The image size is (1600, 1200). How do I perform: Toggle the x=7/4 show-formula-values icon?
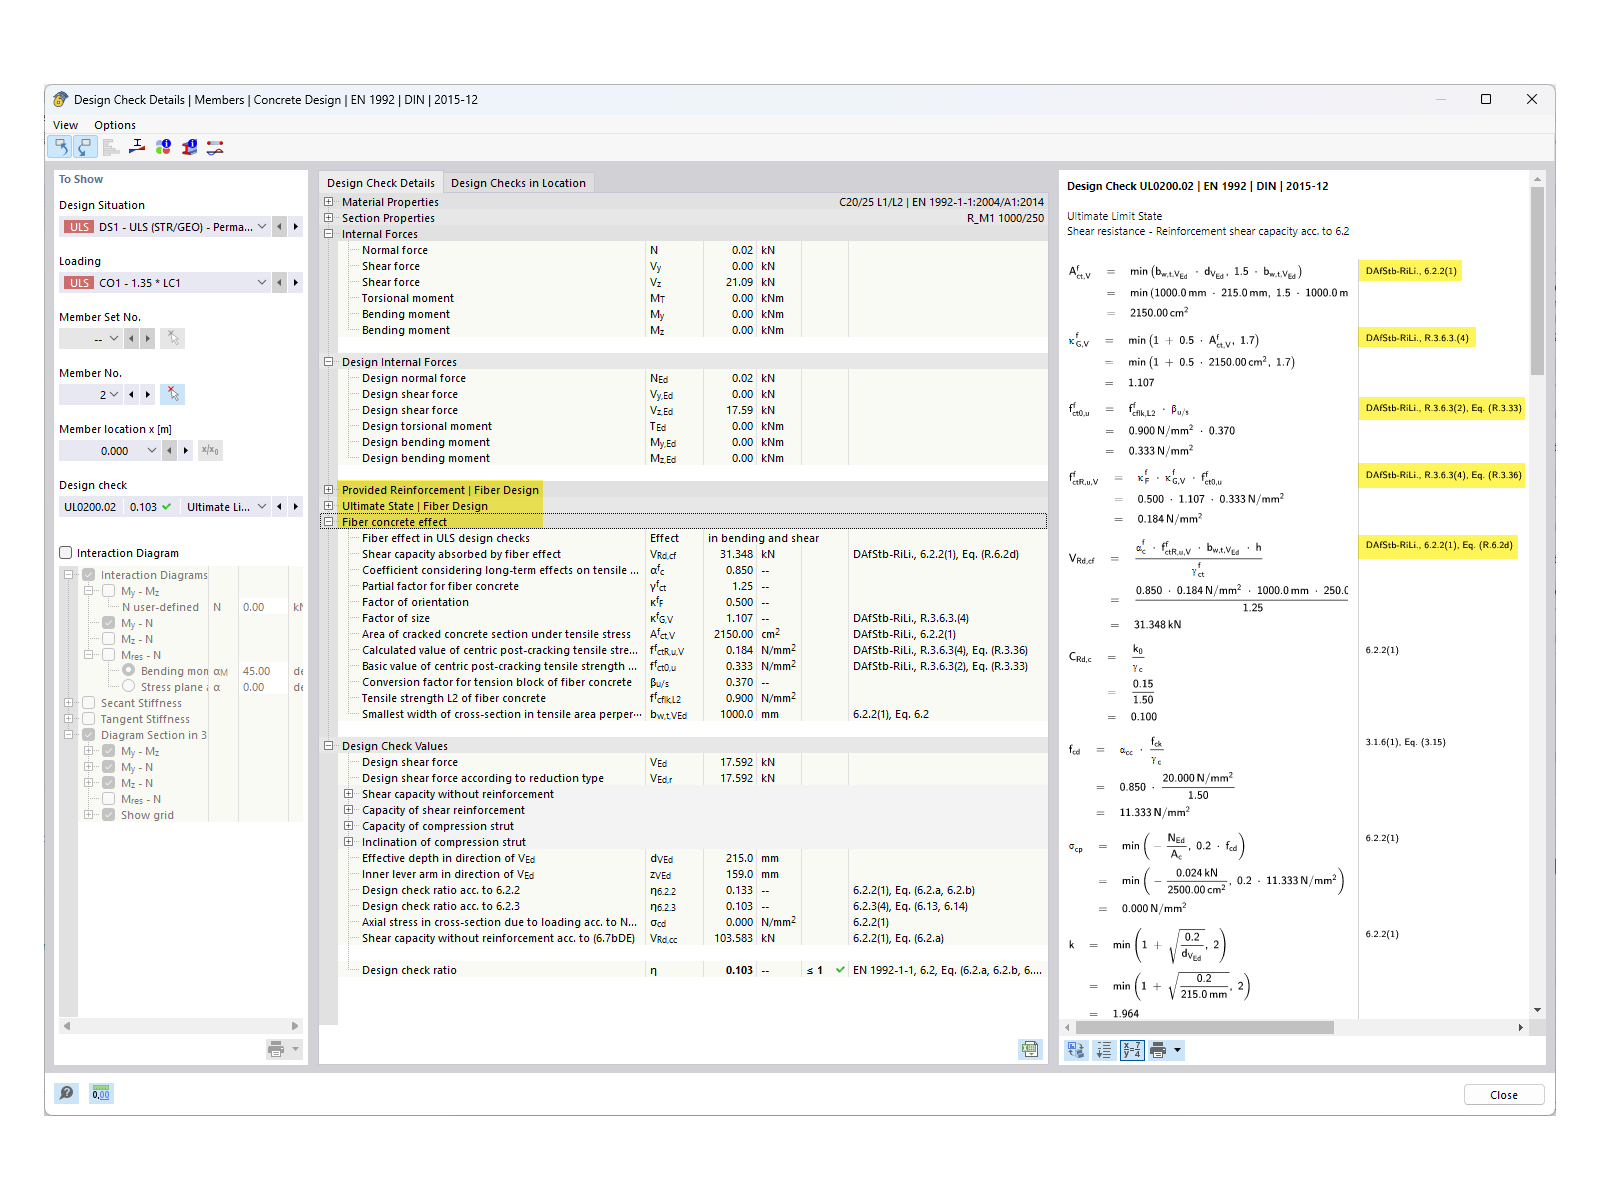point(1131,1050)
